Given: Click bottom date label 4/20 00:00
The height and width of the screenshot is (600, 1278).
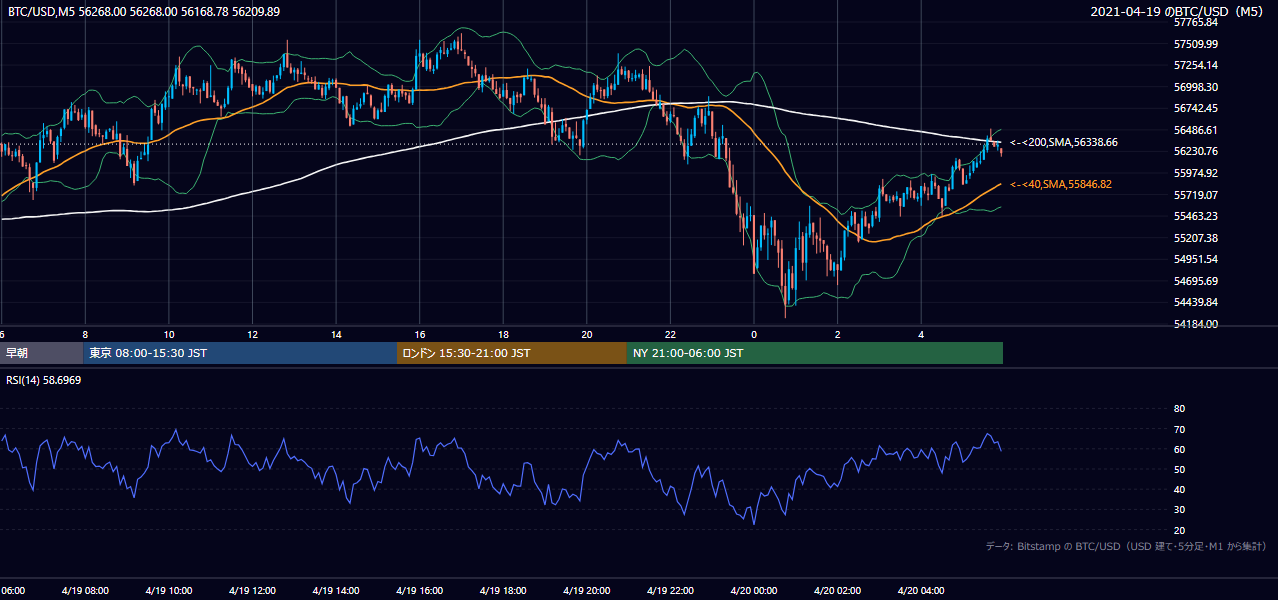Looking at the screenshot, I should coord(753,591).
